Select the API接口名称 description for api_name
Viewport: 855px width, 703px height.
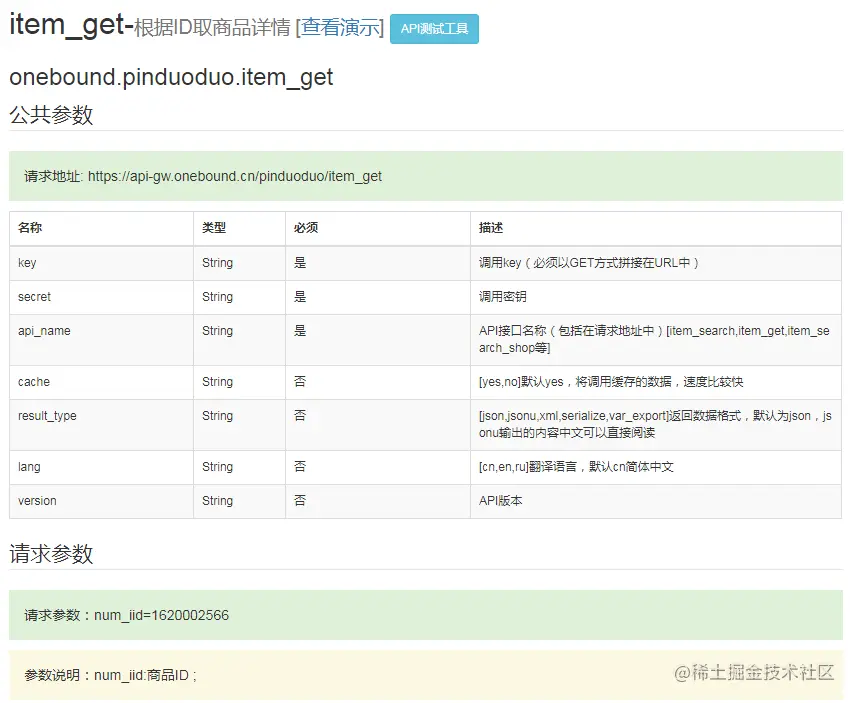pyautogui.click(x=654, y=339)
